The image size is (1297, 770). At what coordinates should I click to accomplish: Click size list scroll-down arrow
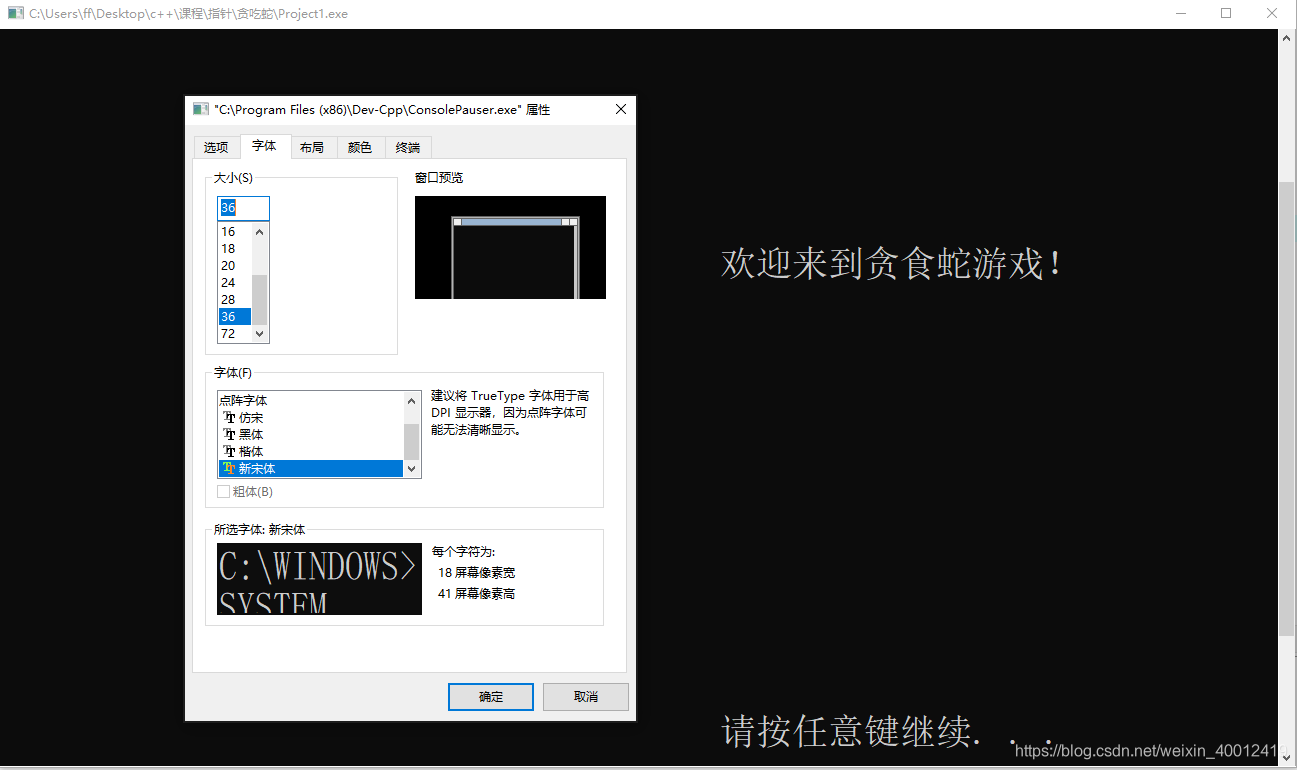pos(260,334)
